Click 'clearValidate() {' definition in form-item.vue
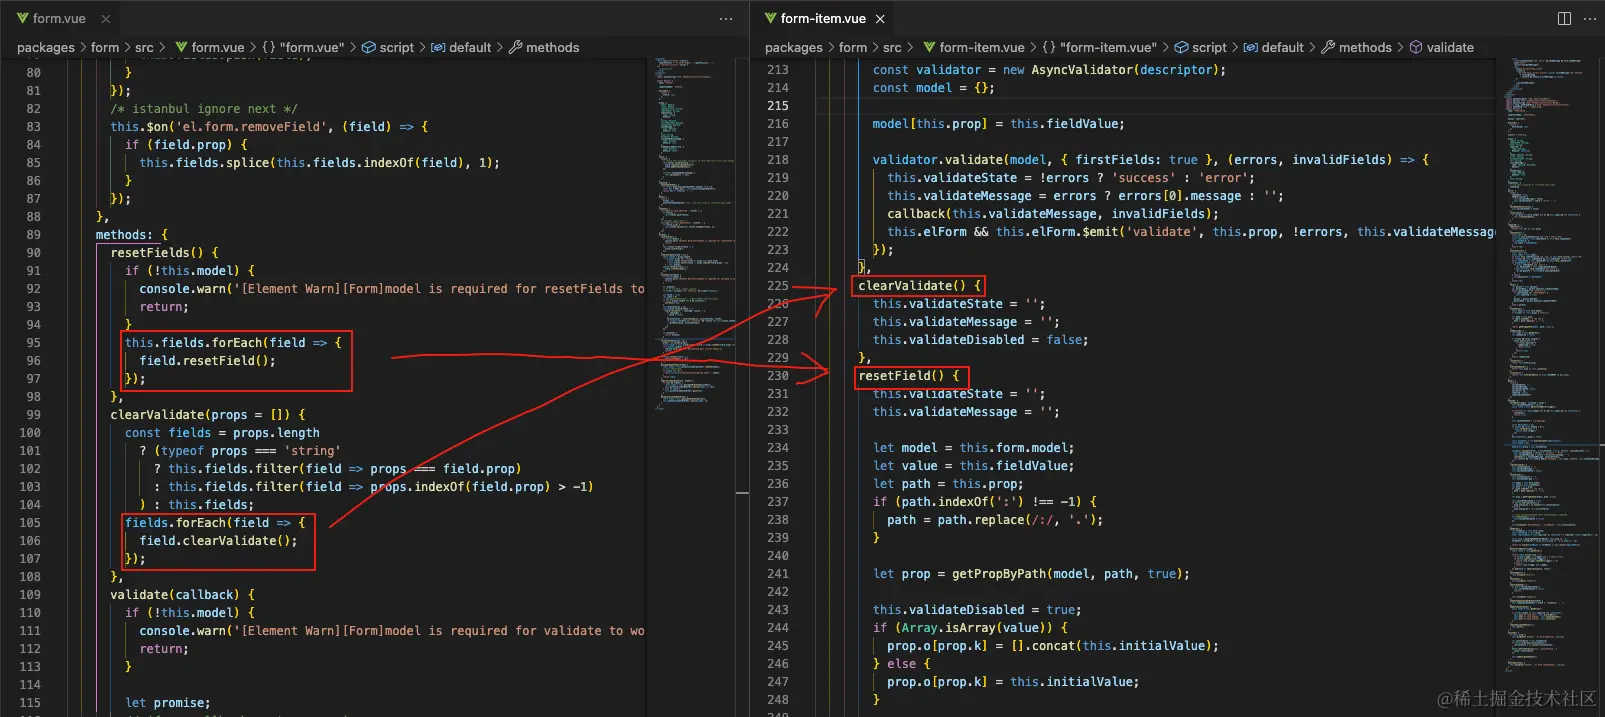The image size is (1605, 717). pyautogui.click(x=919, y=286)
